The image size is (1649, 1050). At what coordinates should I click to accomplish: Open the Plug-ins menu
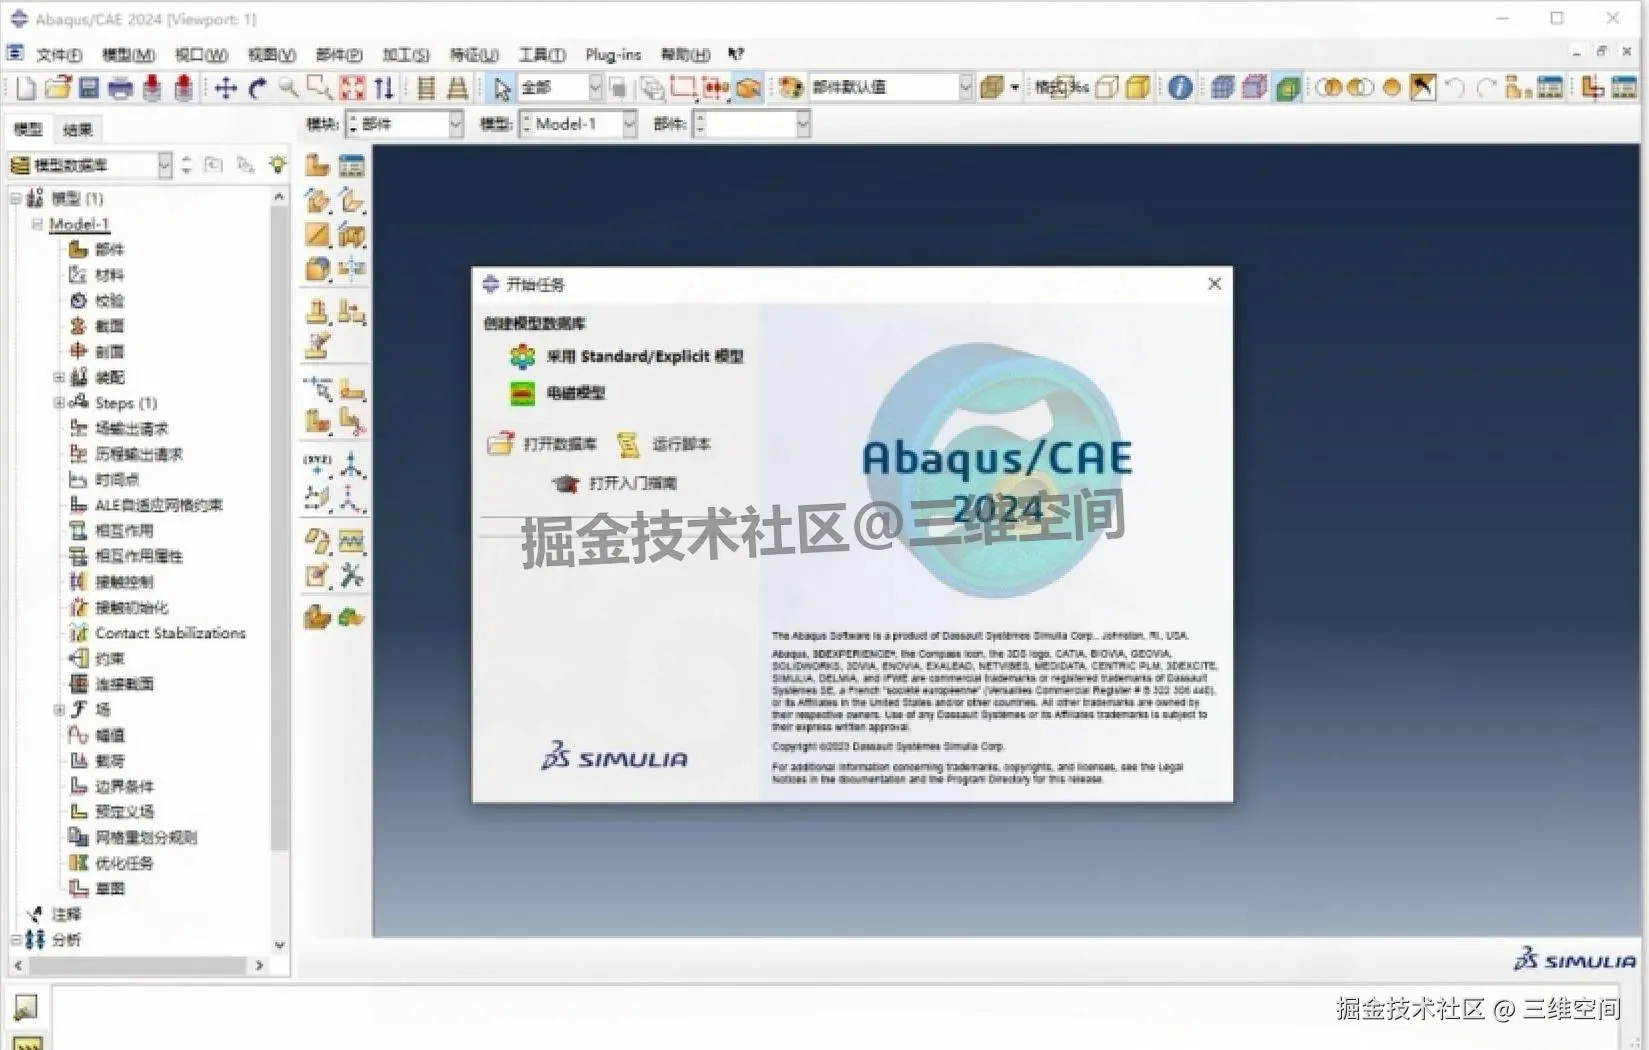click(x=612, y=55)
